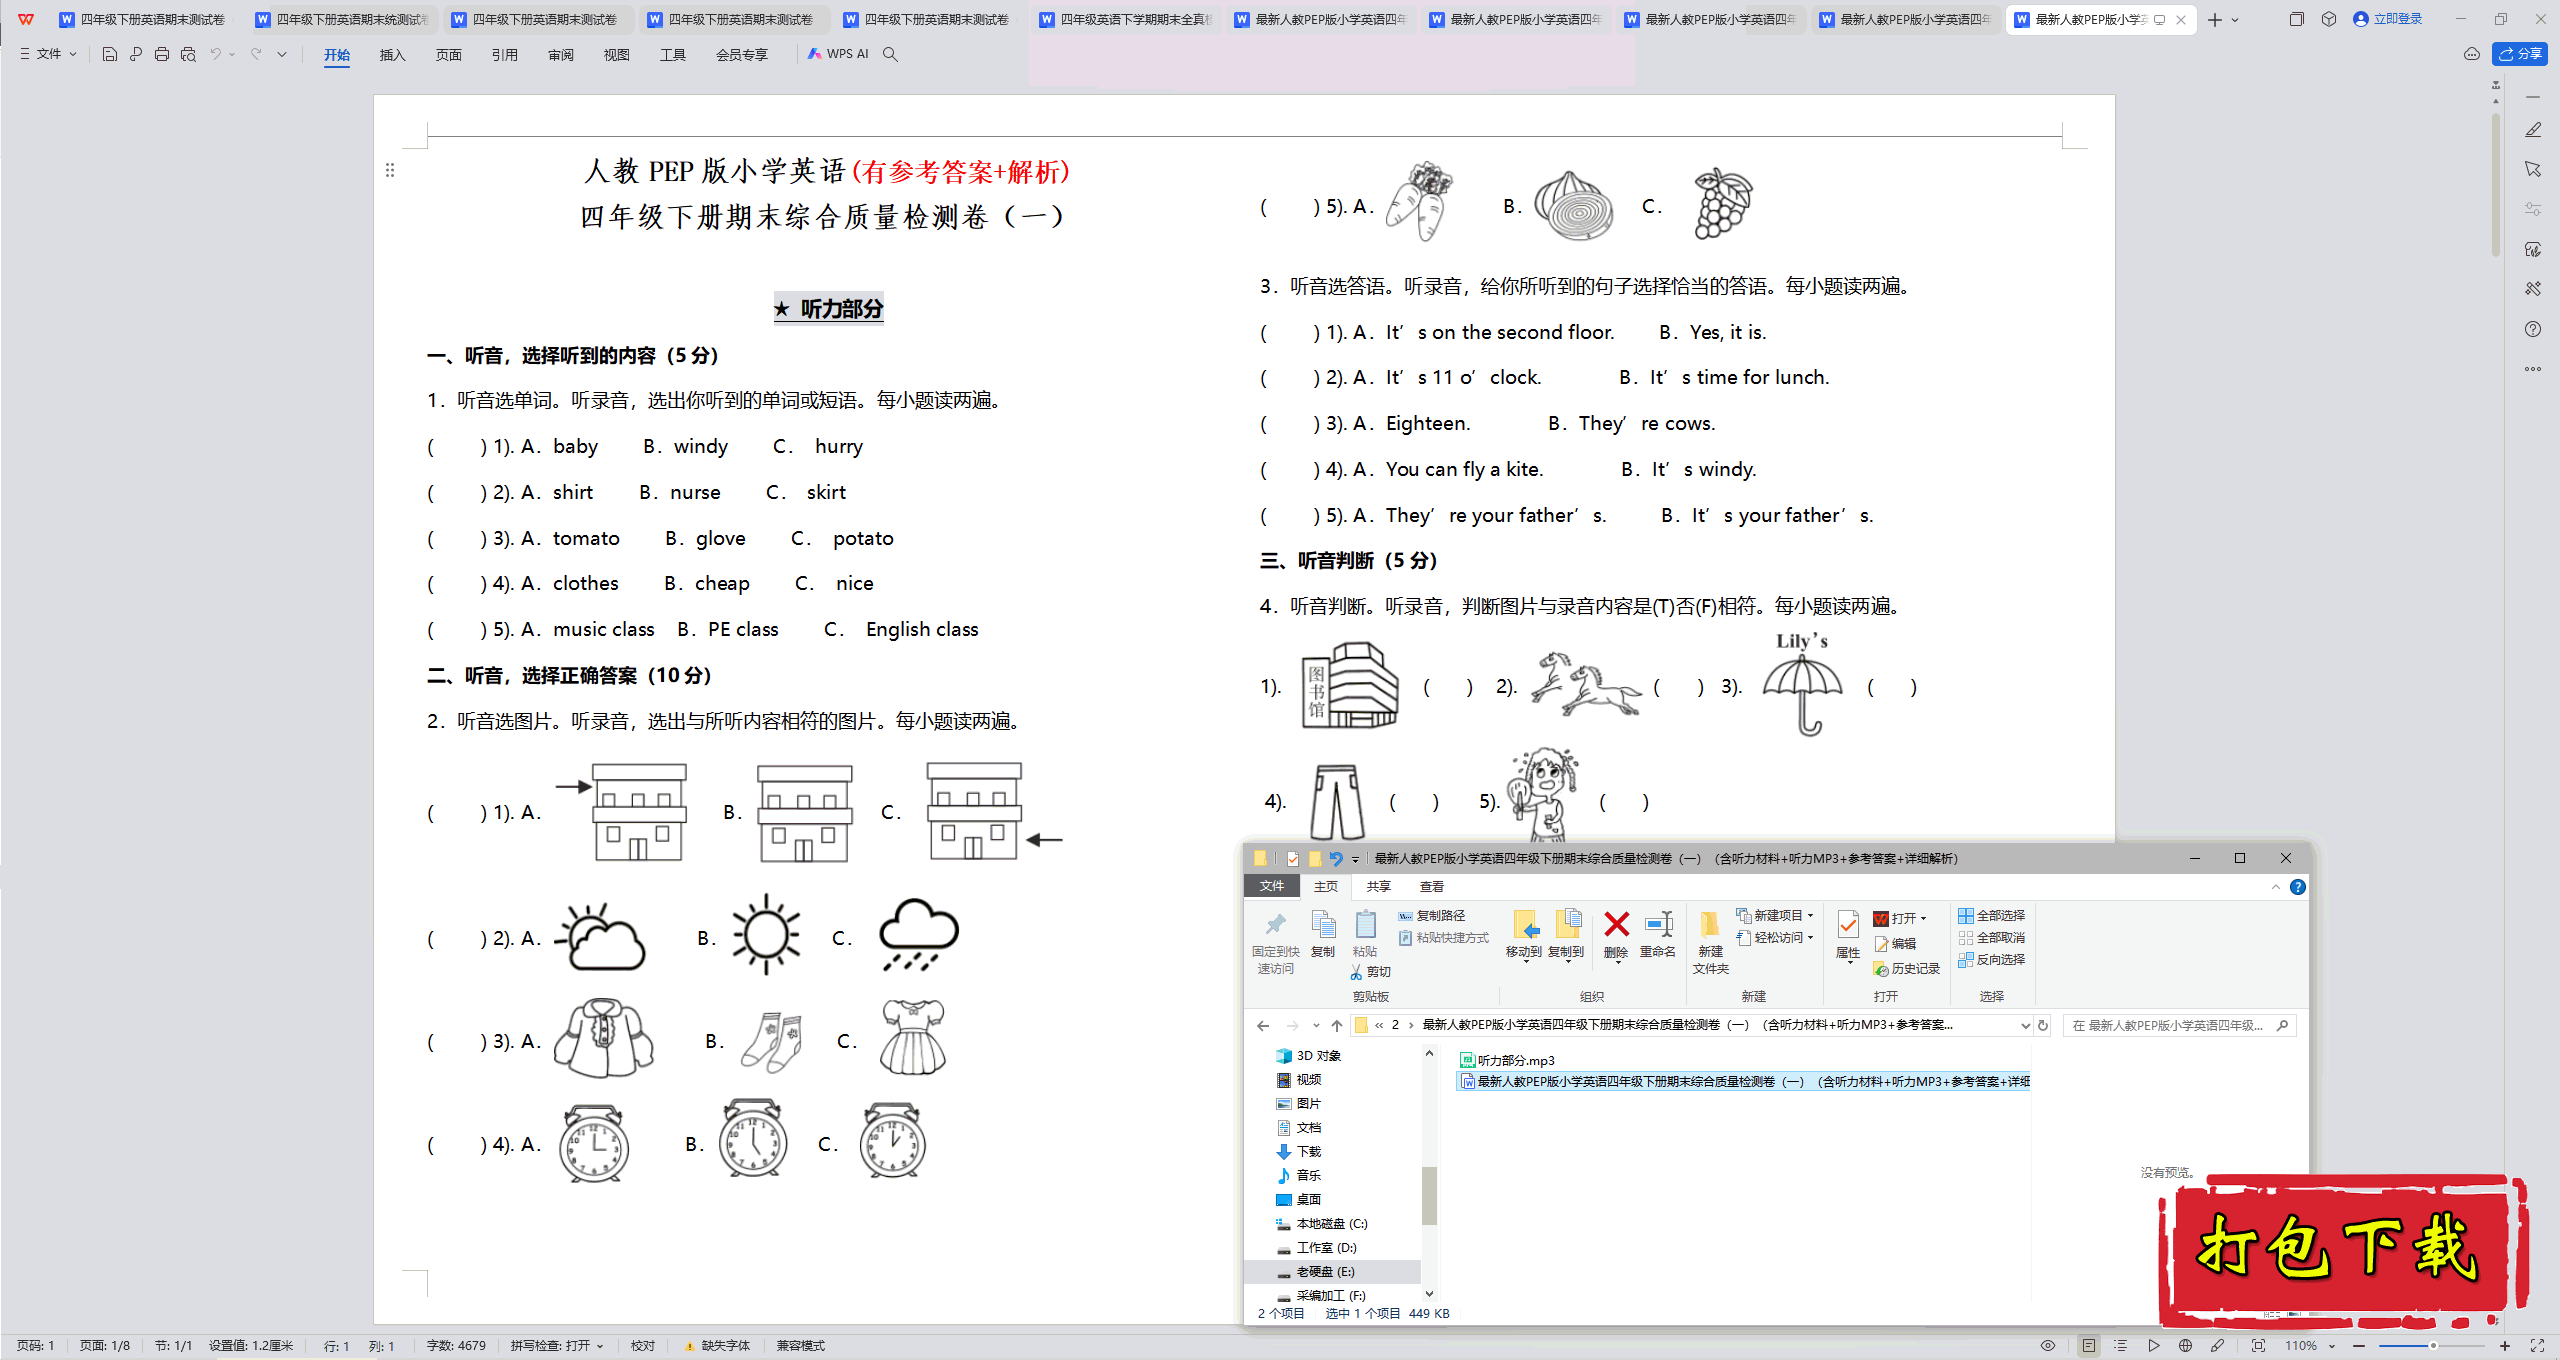The width and height of the screenshot is (2560, 1360).
Task: Switch to the 视图 ribbon tab
Action: pyautogui.click(x=616, y=55)
